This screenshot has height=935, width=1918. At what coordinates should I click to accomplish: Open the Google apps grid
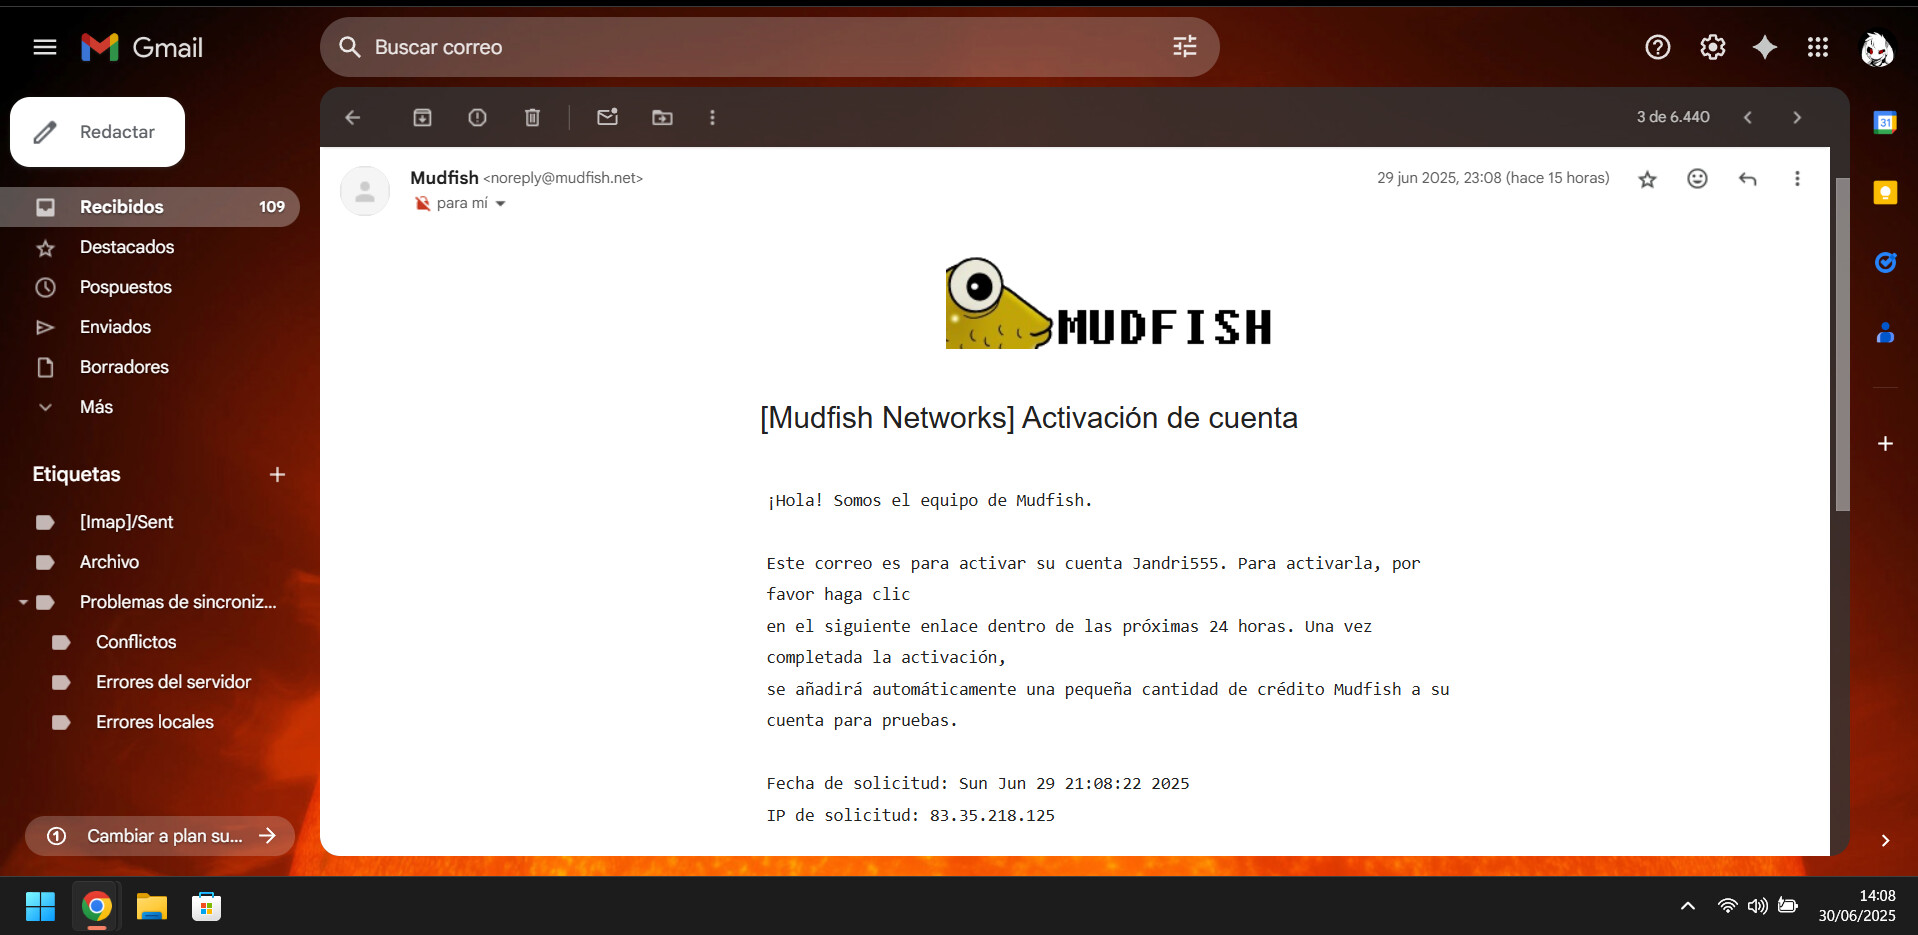[1818, 47]
